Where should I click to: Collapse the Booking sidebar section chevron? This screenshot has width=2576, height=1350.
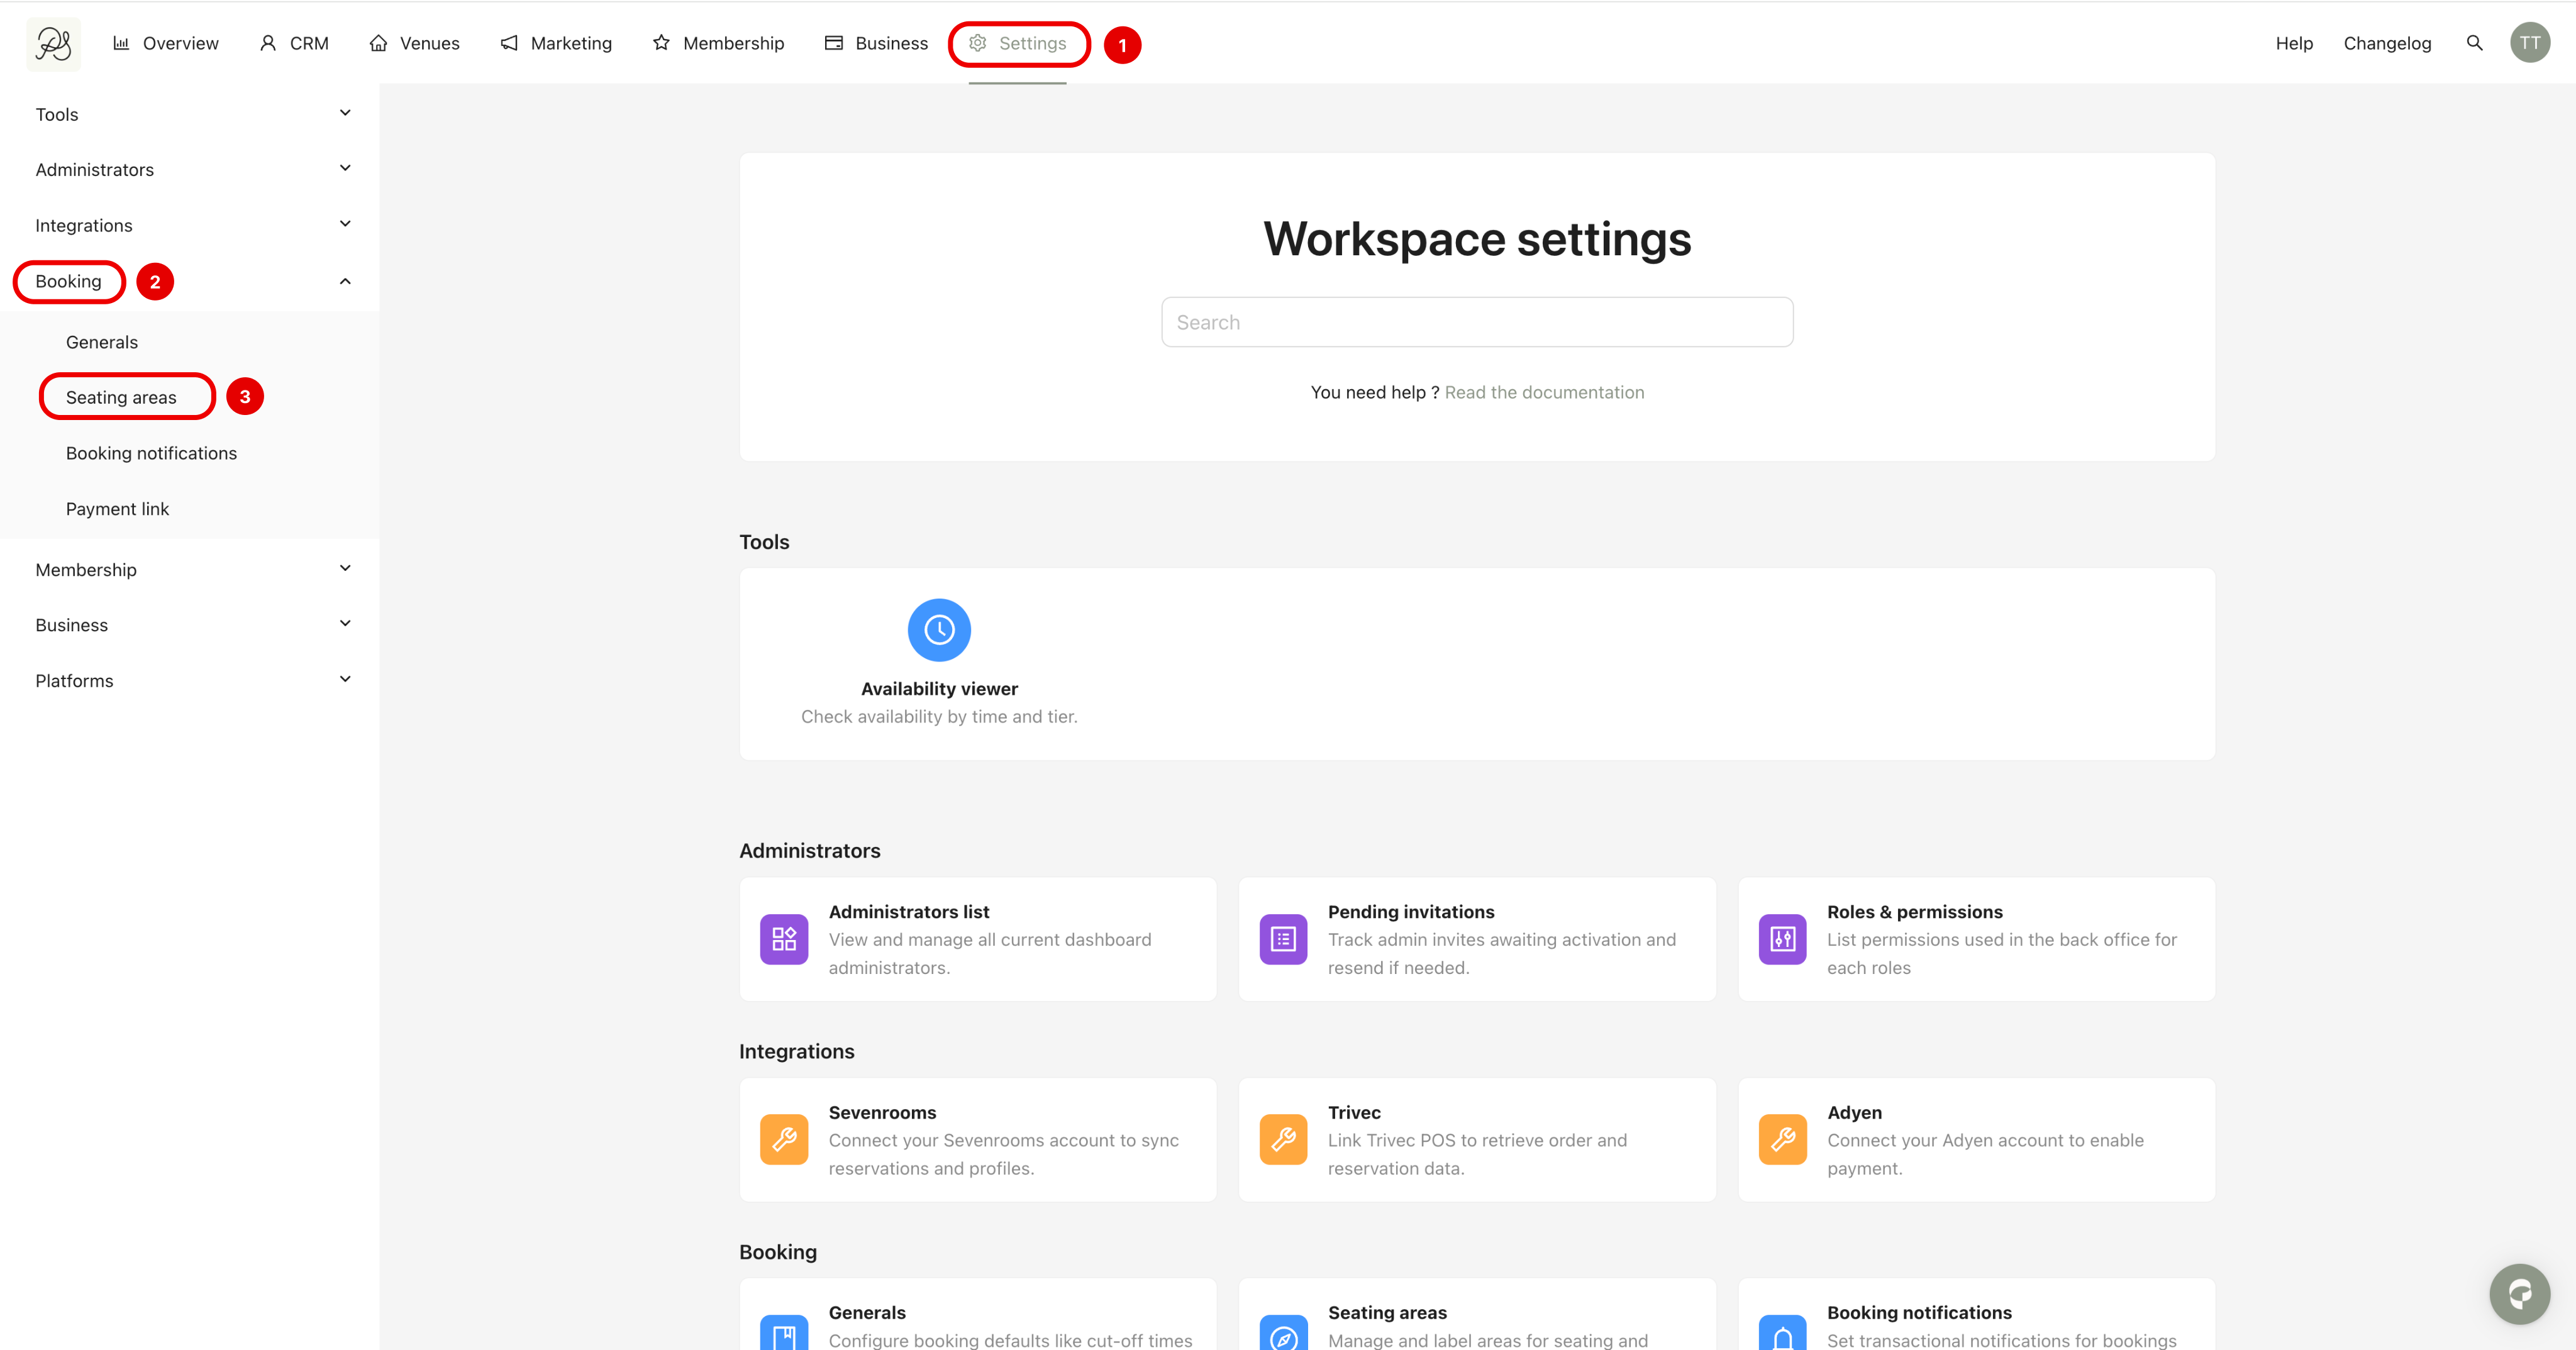(x=345, y=281)
